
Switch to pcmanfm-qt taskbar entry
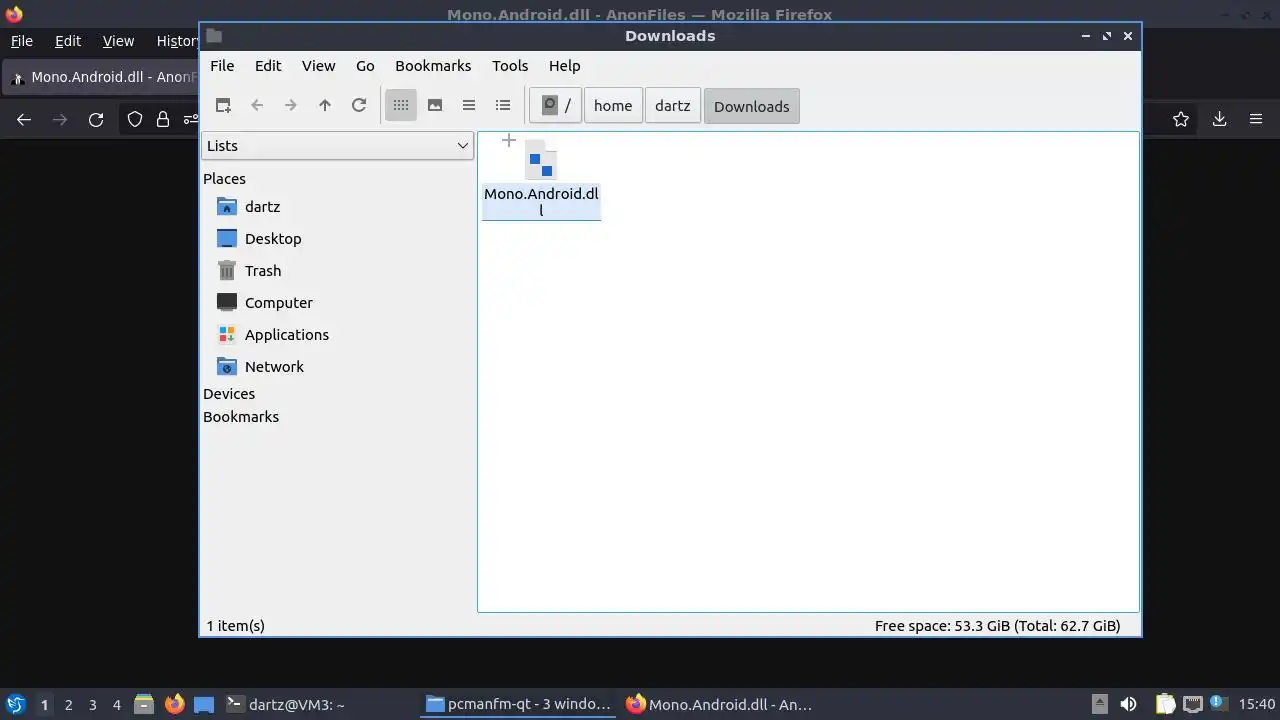click(518, 704)
